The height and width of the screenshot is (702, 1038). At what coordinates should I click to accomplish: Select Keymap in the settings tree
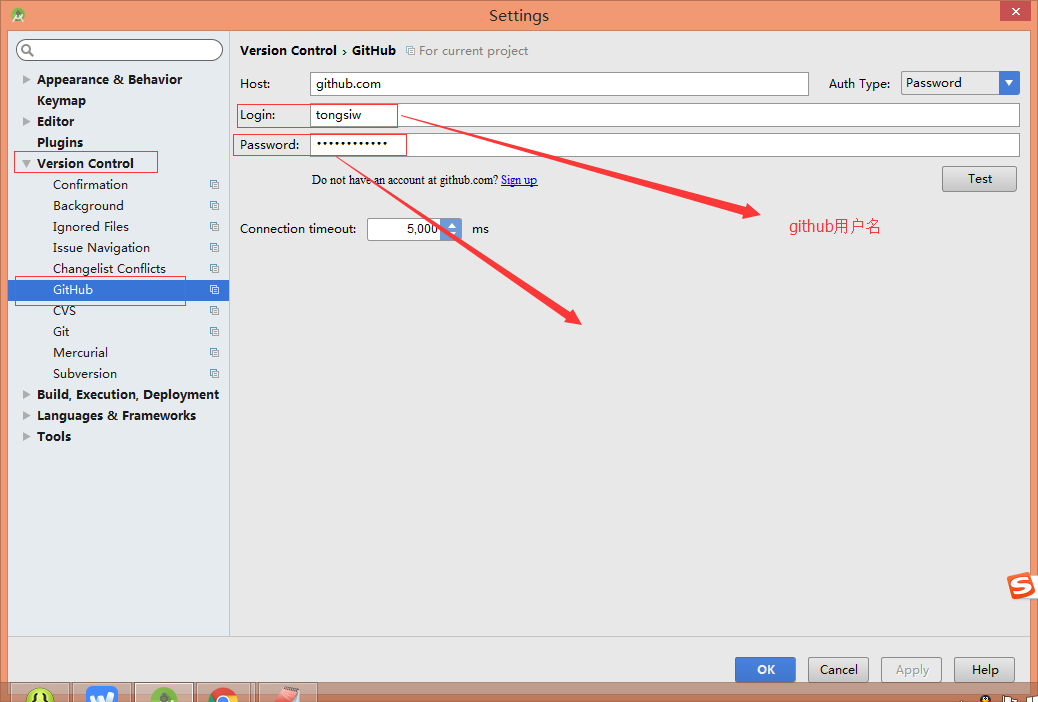[x=62, y=101]
